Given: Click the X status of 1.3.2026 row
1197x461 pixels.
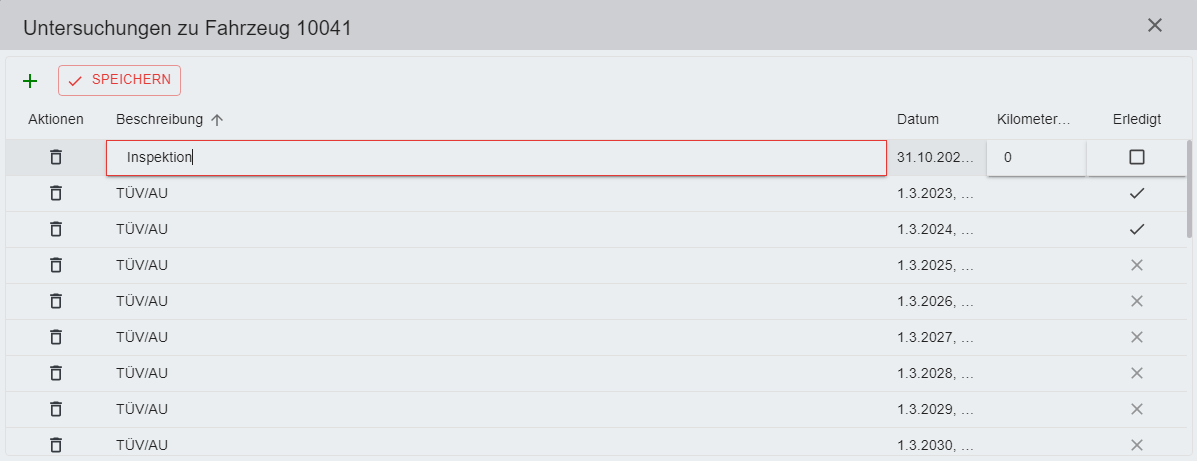Looking at the screenshot, I should pyautogui.click(x=1136, y=301).
